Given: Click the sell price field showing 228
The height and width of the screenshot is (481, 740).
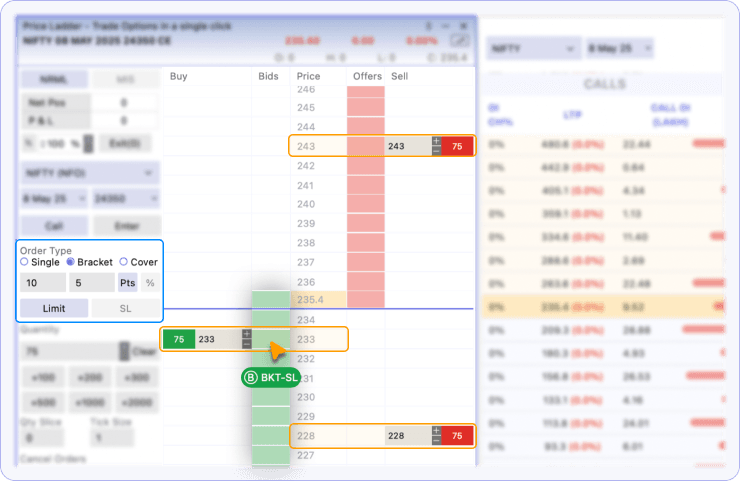Looking at the screenshot, I should pyautogui.click(x=409, y=436).
